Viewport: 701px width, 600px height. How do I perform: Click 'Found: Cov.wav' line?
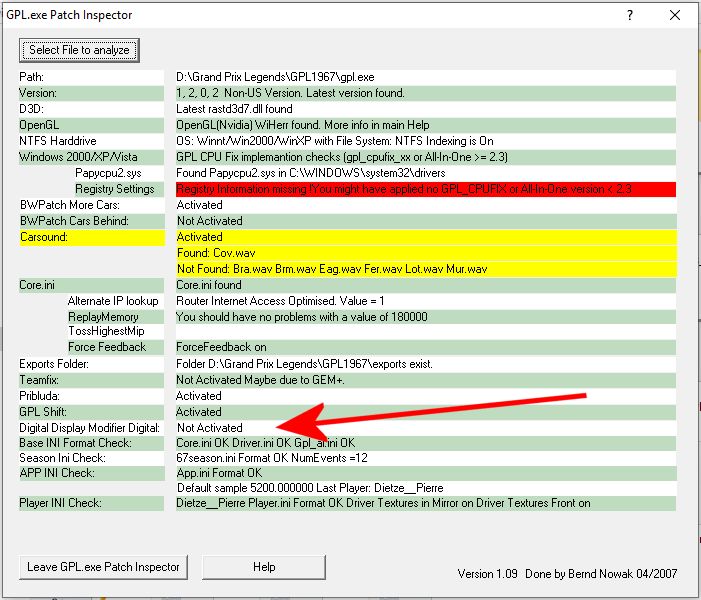click(x=426, y=253)
